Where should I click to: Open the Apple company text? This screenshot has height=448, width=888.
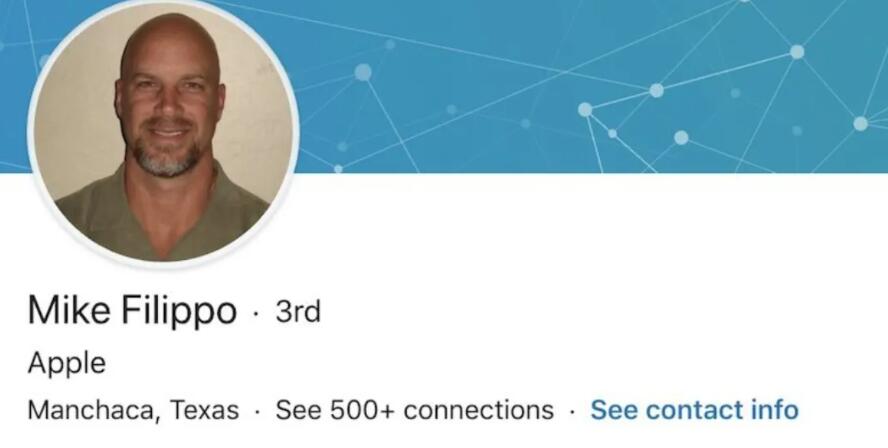(x=66, y=364)
